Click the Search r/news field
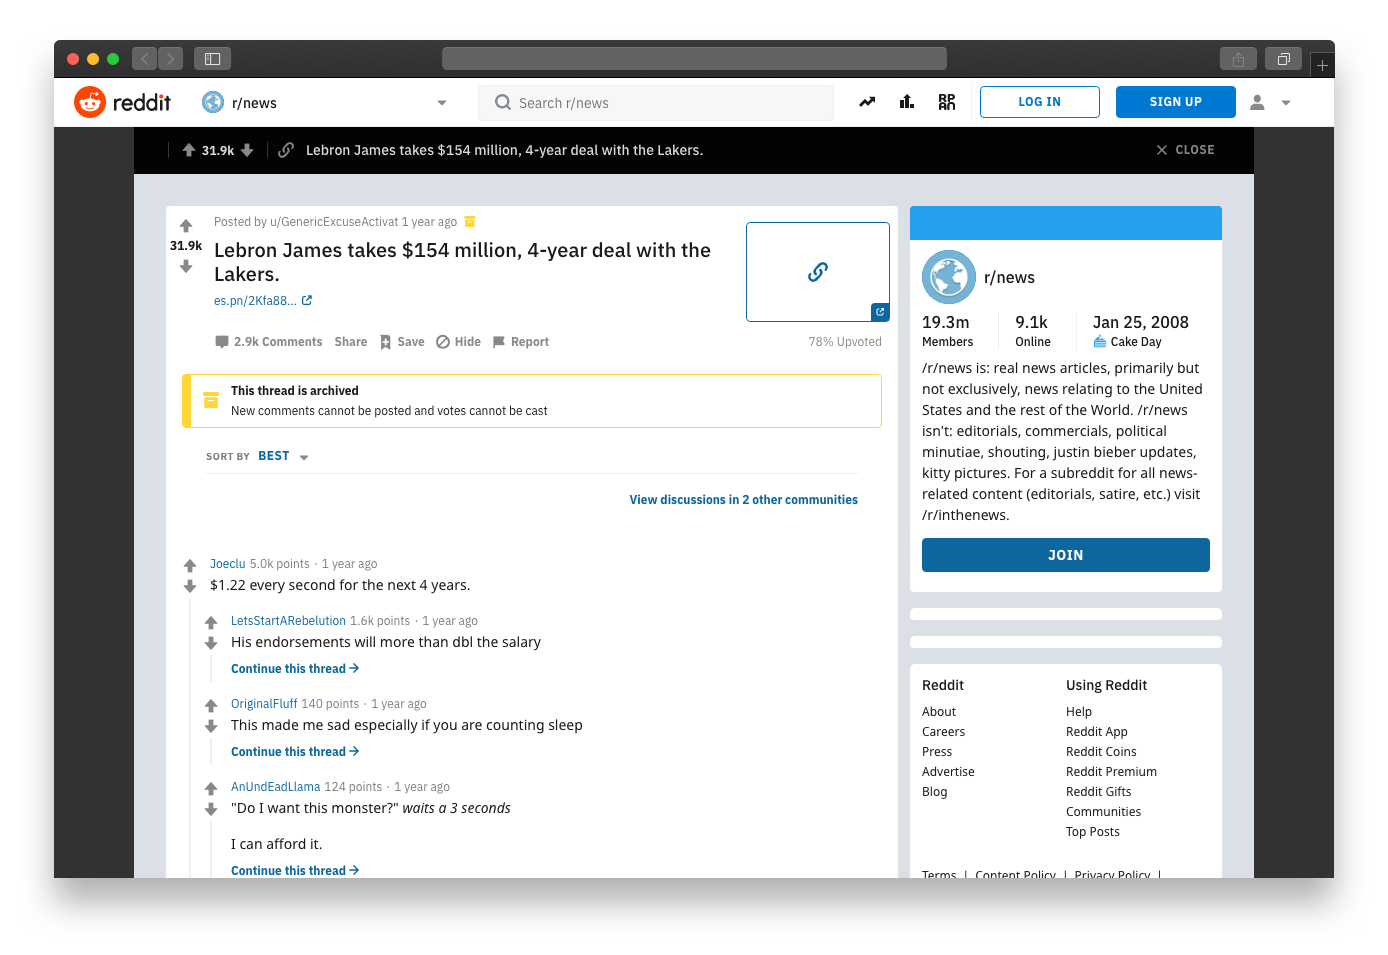This screenshot has height=955, width=1388. 656,103
